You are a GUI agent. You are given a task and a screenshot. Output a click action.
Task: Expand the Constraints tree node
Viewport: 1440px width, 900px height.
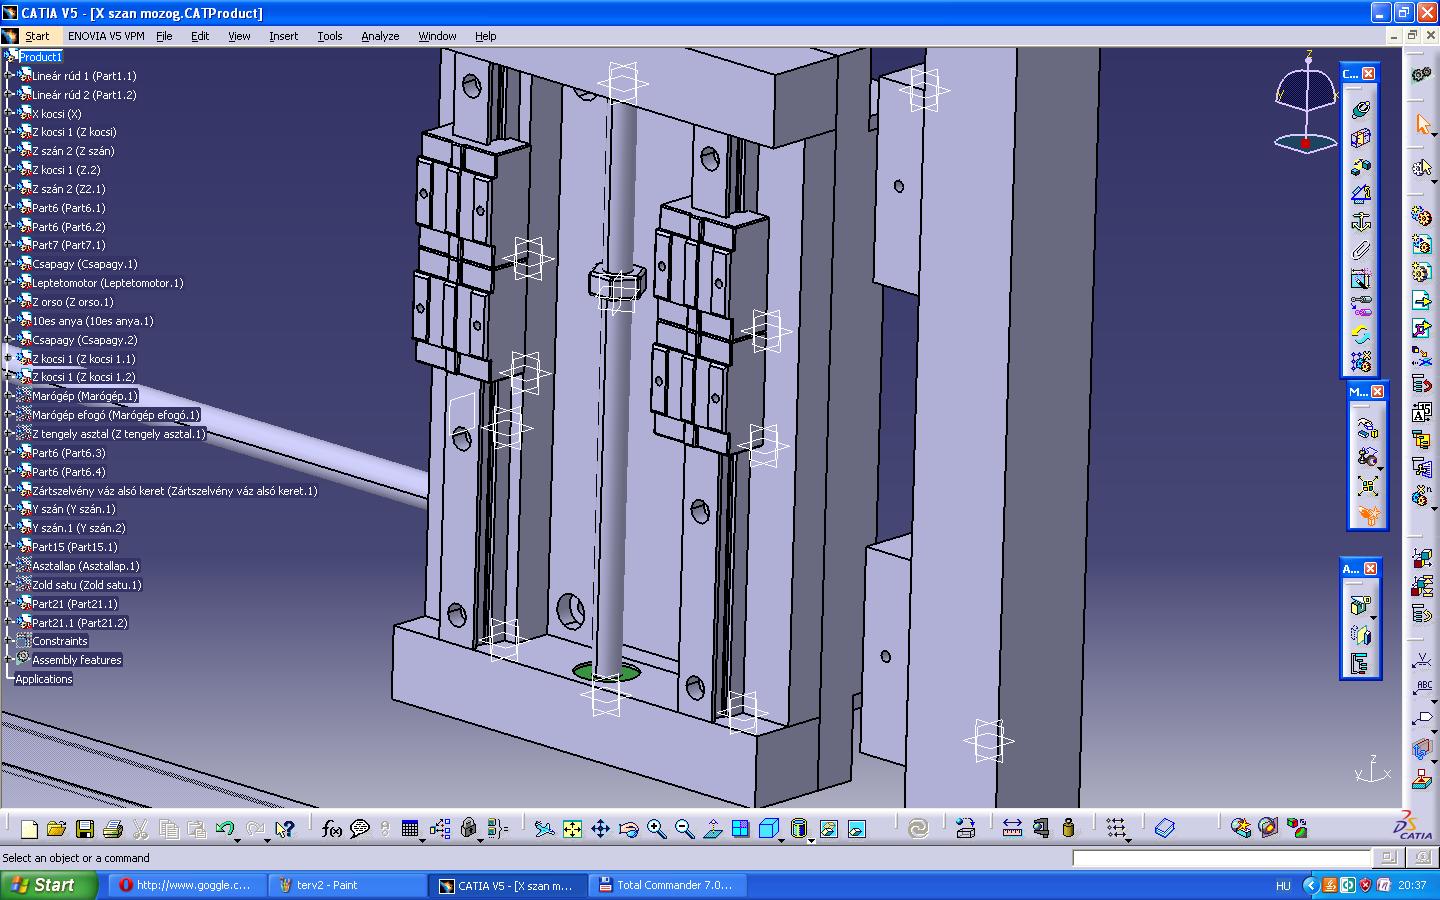(x=8, y=641)
